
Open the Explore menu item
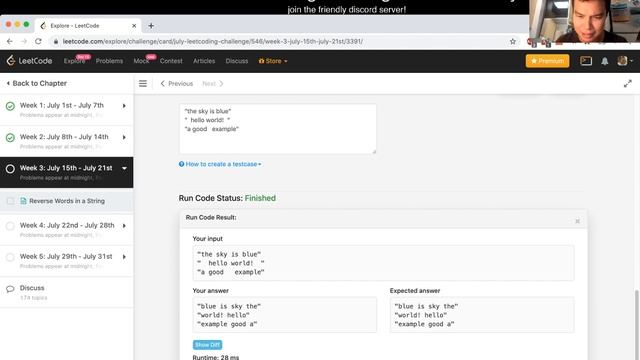(75, 61)
